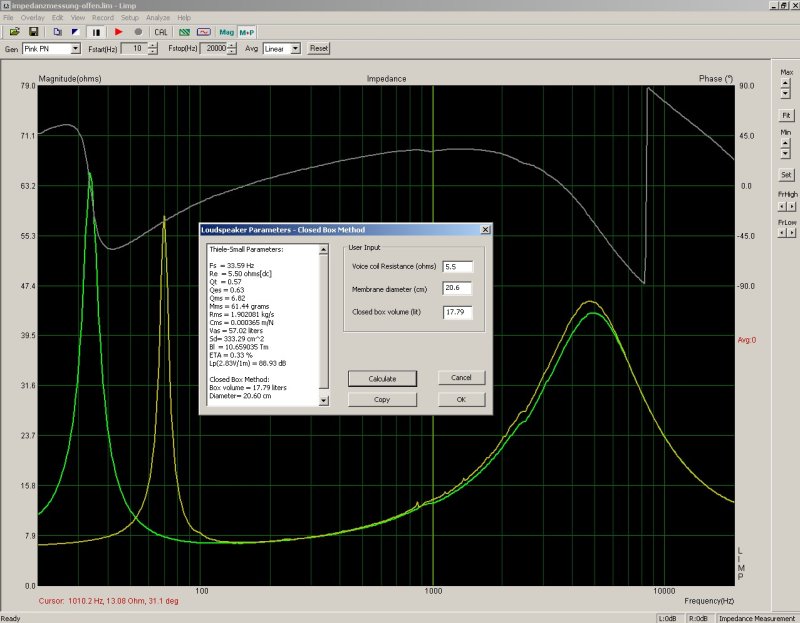Click the Open file folder icon

coord(13,32)
